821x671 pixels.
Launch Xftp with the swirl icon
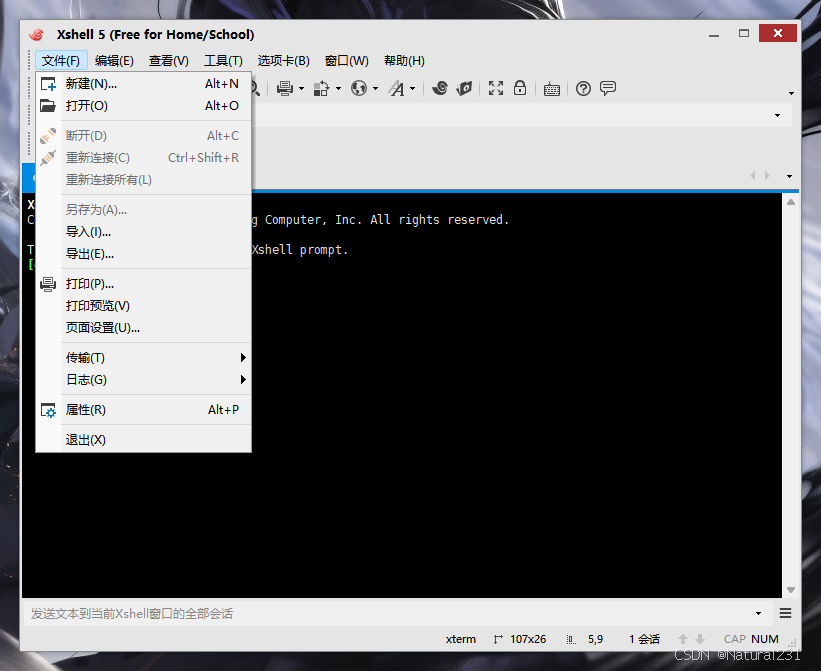[440, 88]
